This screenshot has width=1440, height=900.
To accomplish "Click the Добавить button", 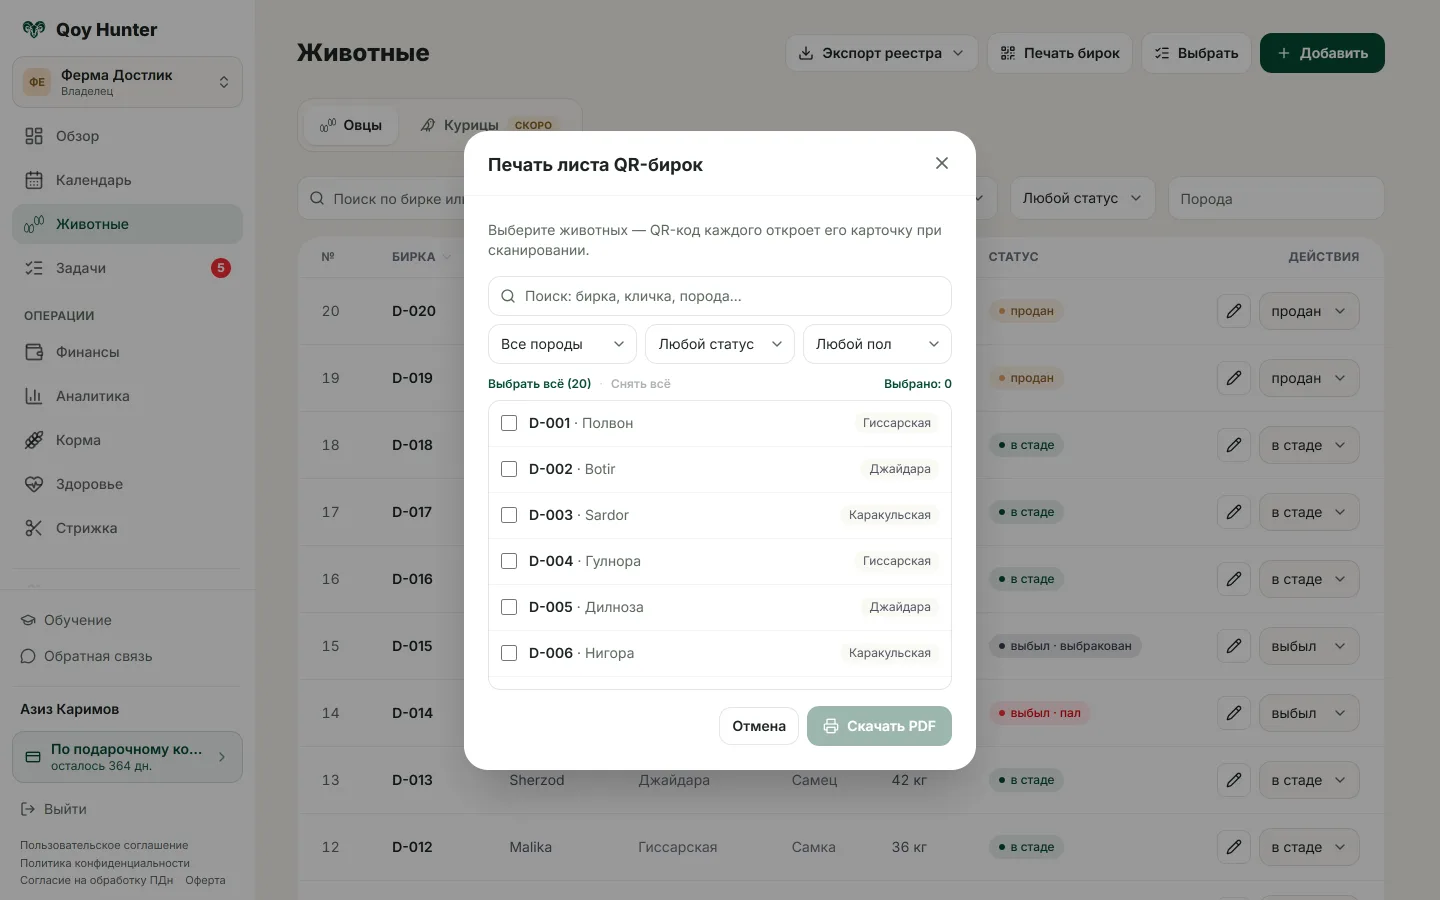I will click(x=1322, y=53).
